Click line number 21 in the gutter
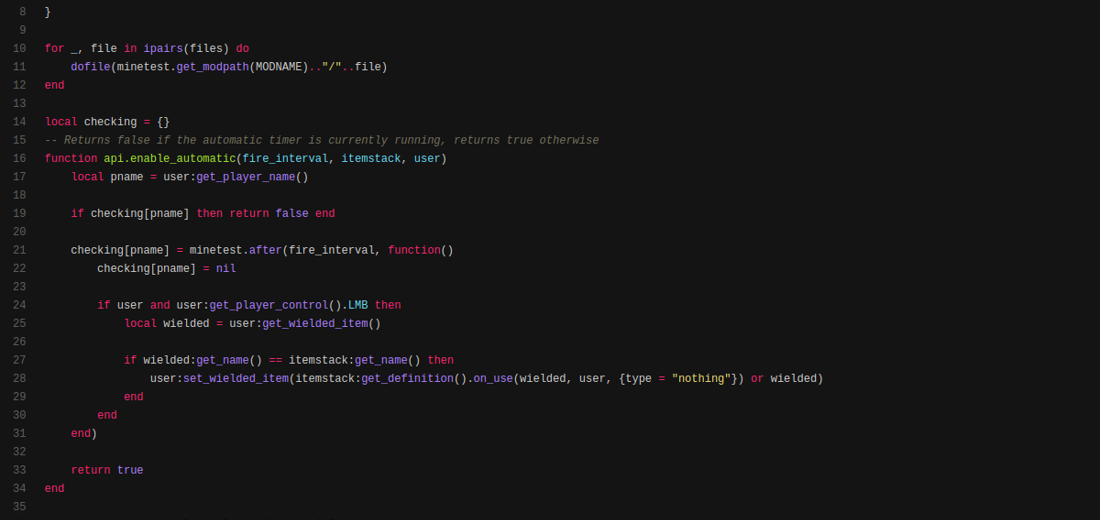The image size is (1100, 520). tap(19, 251)
